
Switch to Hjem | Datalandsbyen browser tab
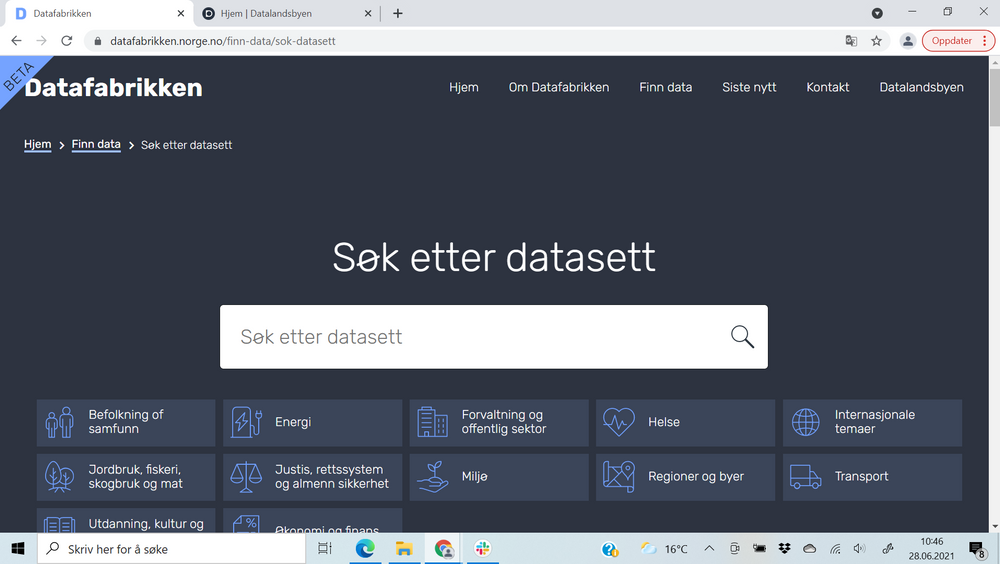coord(286,13)
